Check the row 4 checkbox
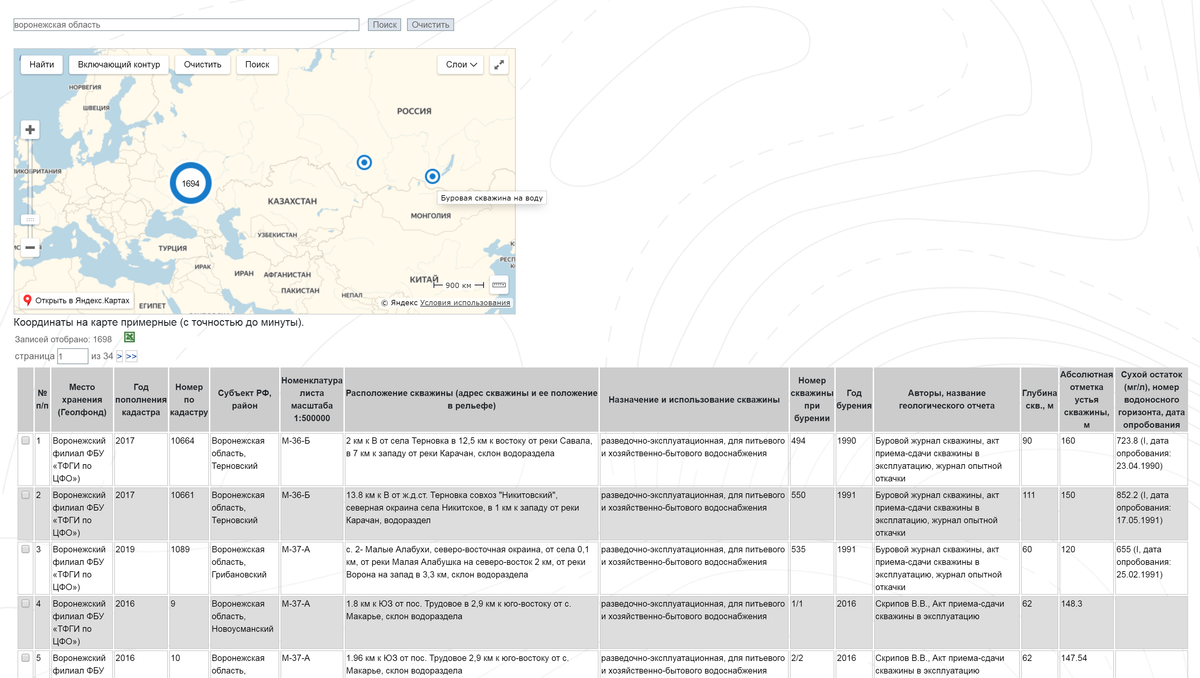 26,604
